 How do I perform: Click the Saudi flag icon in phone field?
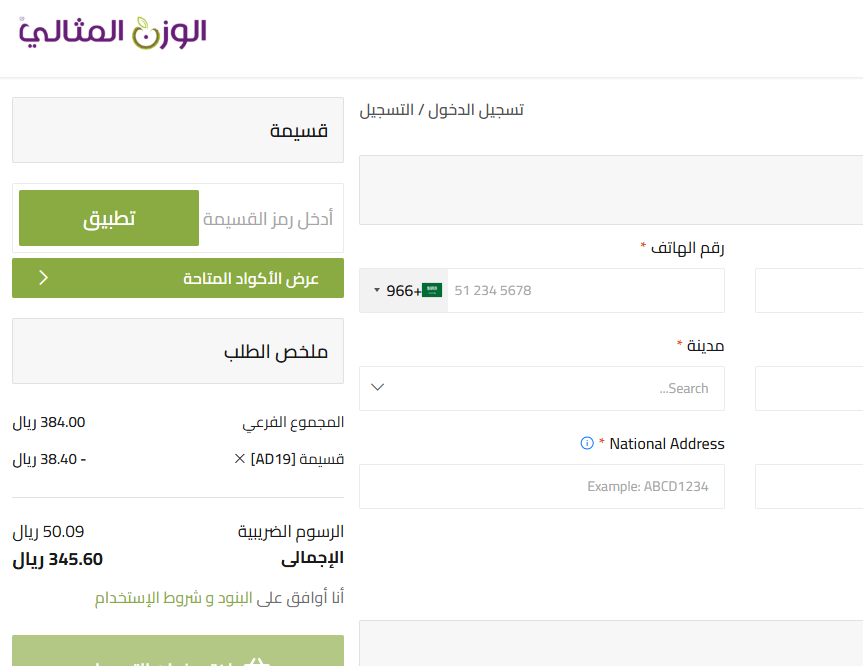(x=431, y=288)
